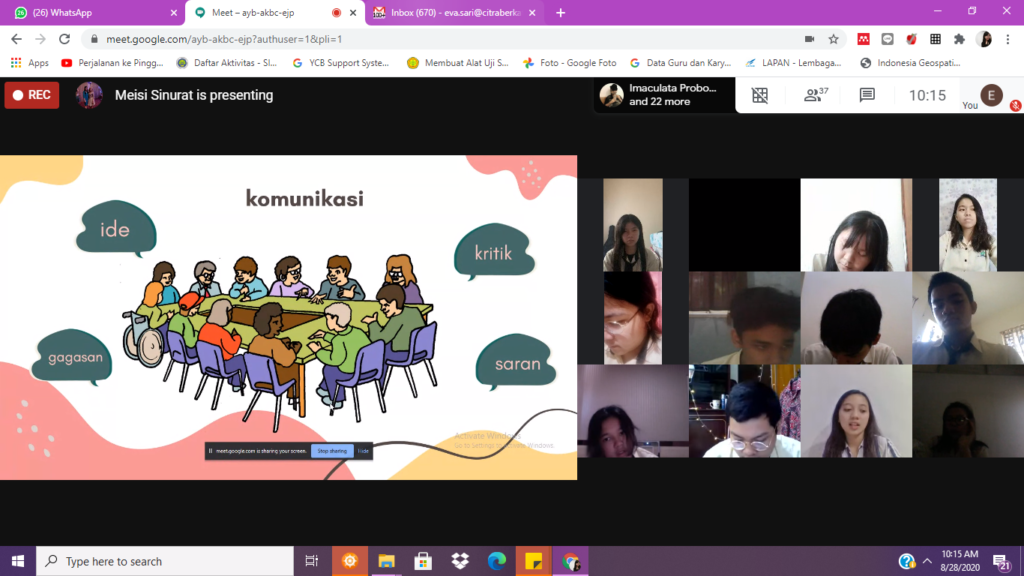The height and width of the screenshot is (576, 1024).
Task: Open Microsoft Edge from the taskbar
Action: 497,561
